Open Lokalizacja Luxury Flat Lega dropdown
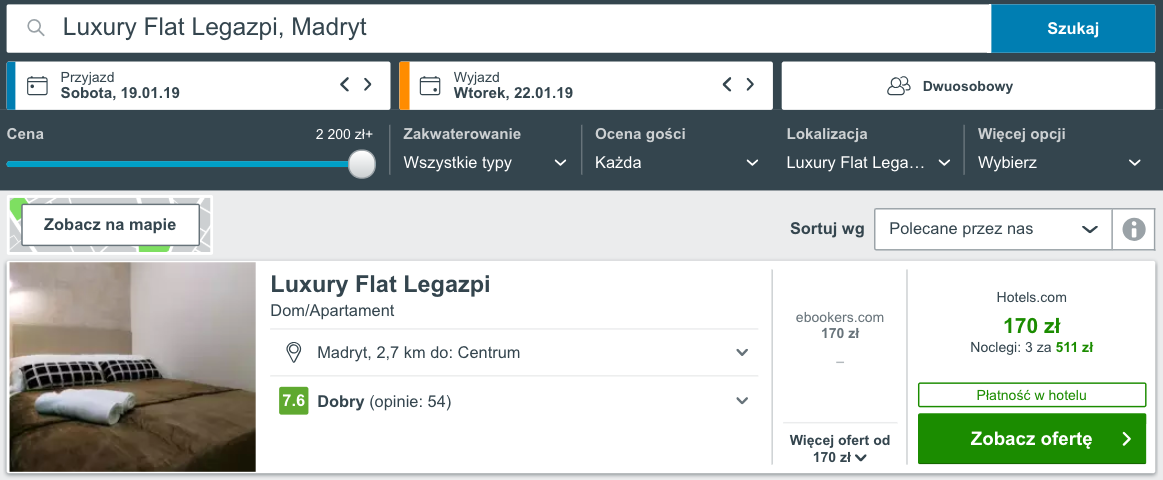 [869, 163]
